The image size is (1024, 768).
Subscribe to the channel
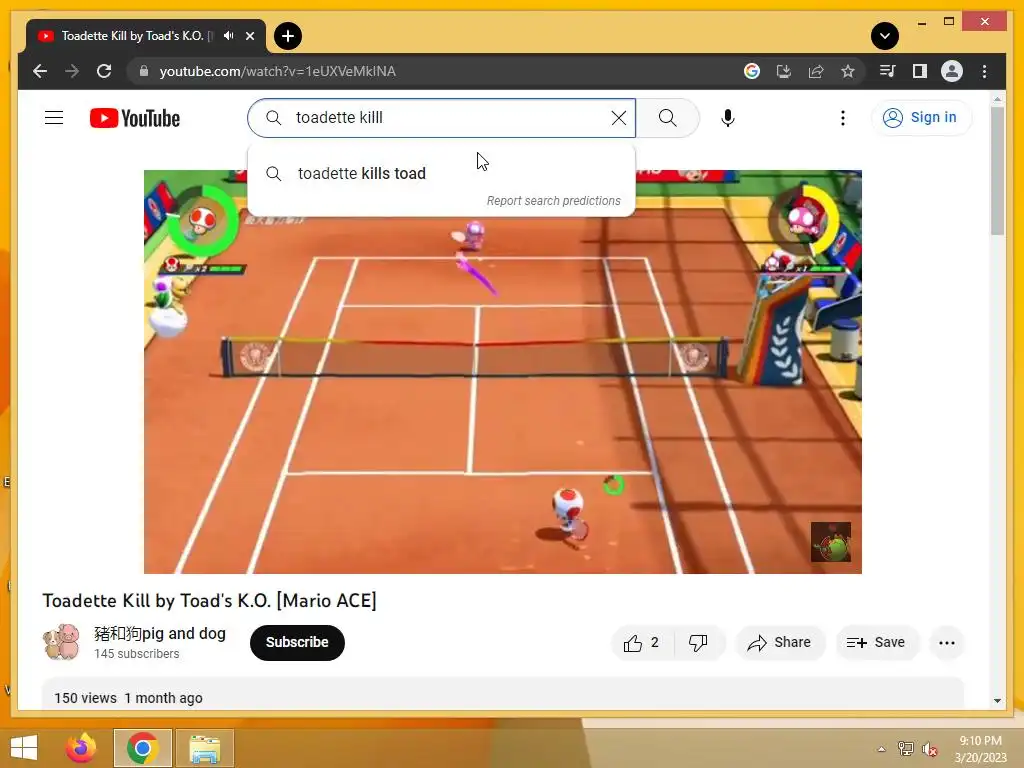[297, 642]
